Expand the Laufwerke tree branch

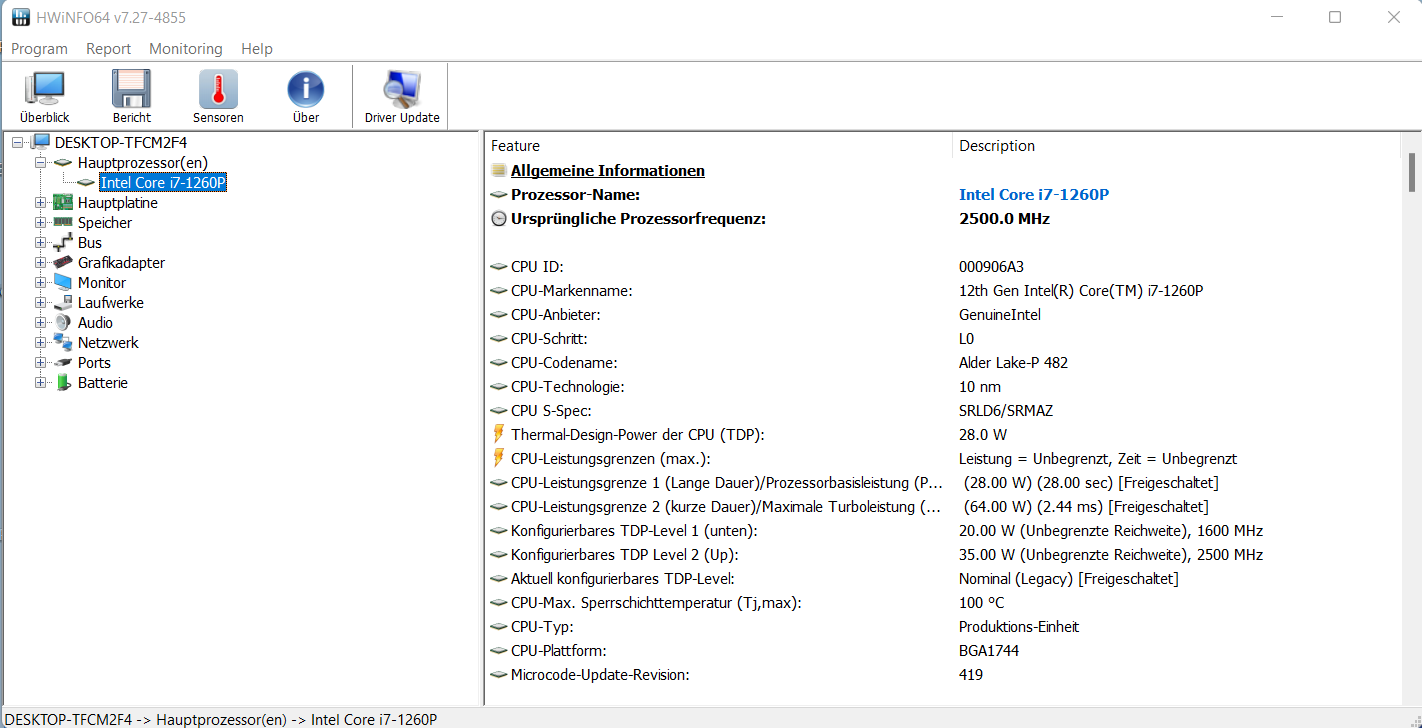click(x=41, y=303)
